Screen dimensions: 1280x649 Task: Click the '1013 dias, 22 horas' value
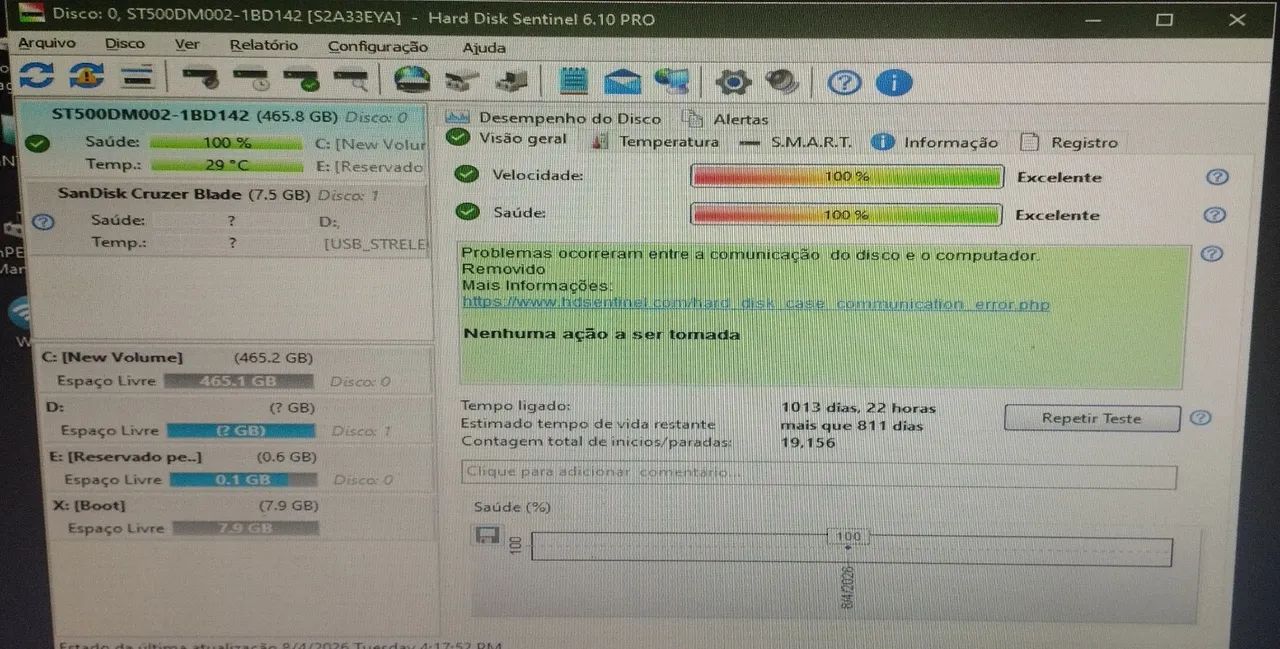tap(858, 408)
